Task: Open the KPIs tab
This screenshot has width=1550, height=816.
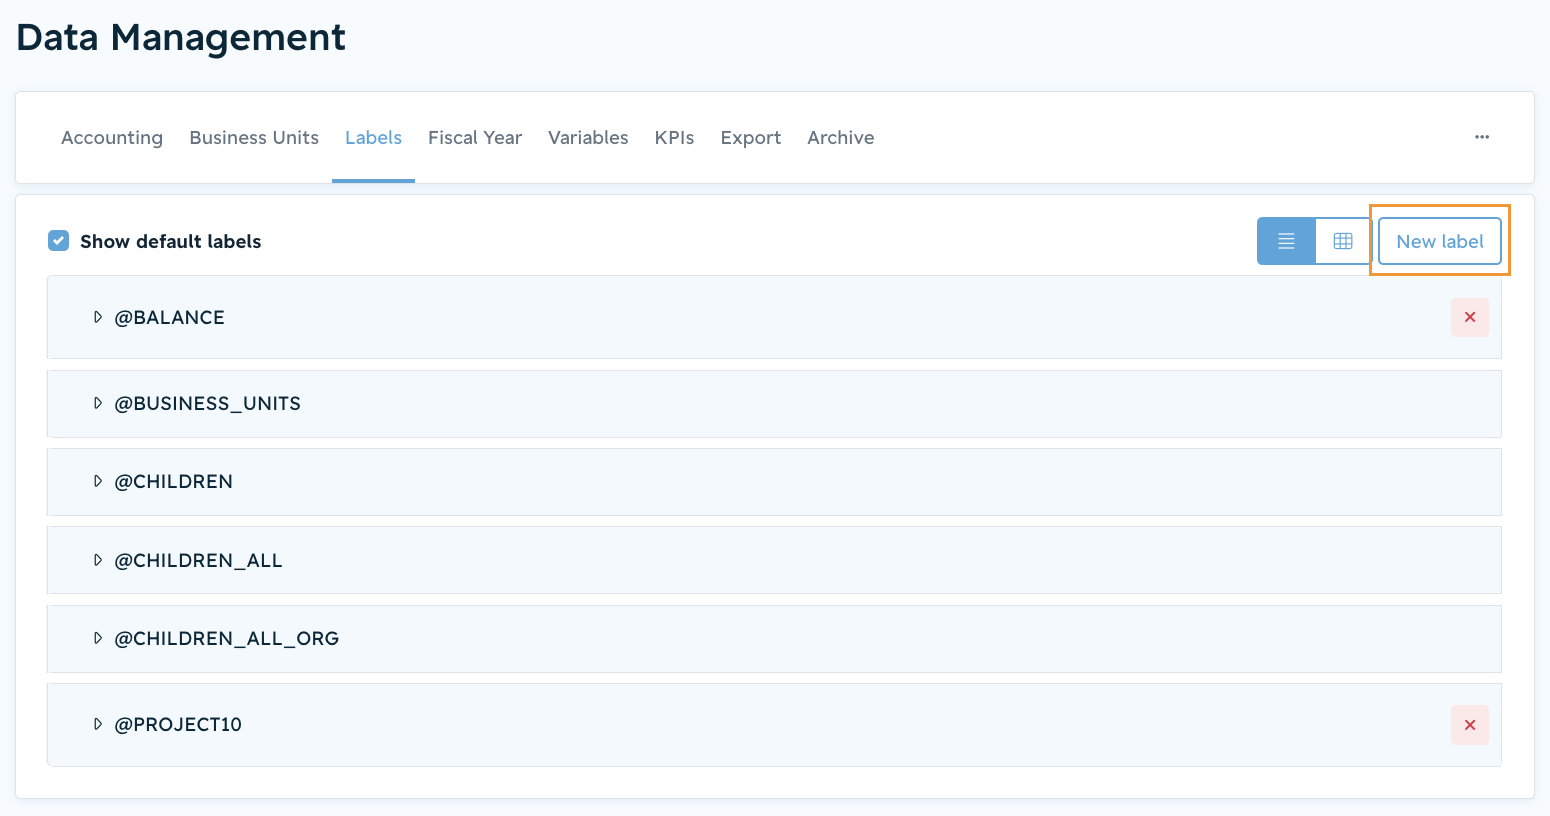Action: 674,138
